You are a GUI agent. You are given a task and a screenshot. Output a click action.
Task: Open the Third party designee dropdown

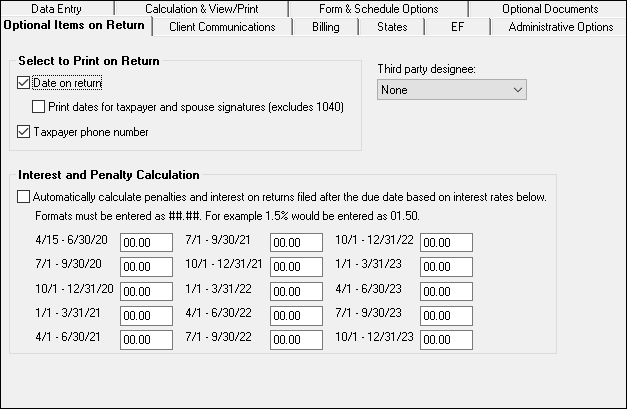[451, 90]
